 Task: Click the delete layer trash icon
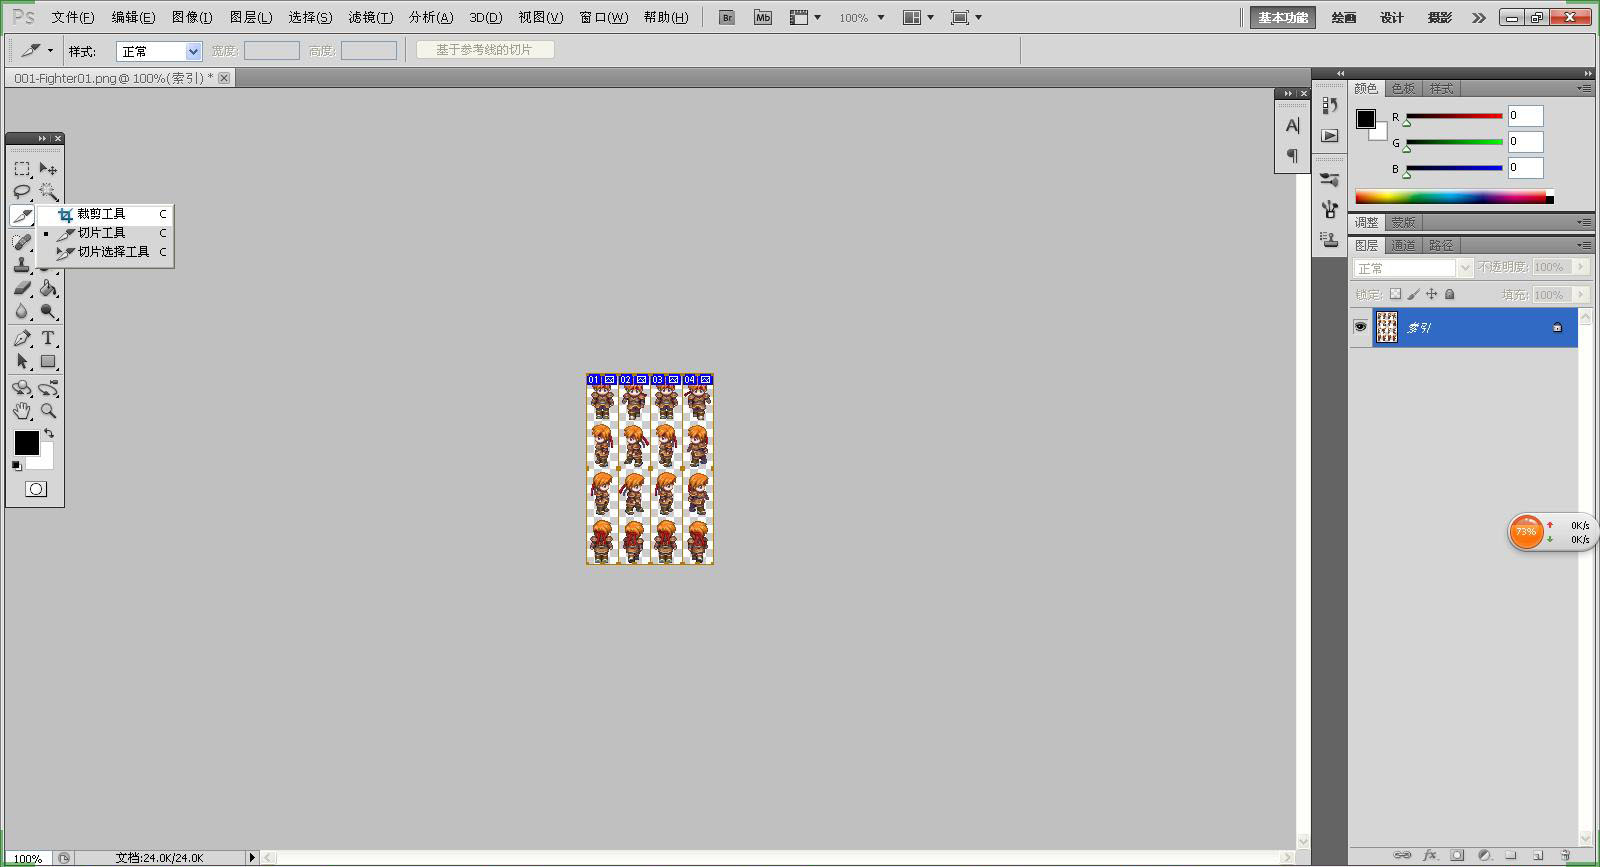[1566, 855]
